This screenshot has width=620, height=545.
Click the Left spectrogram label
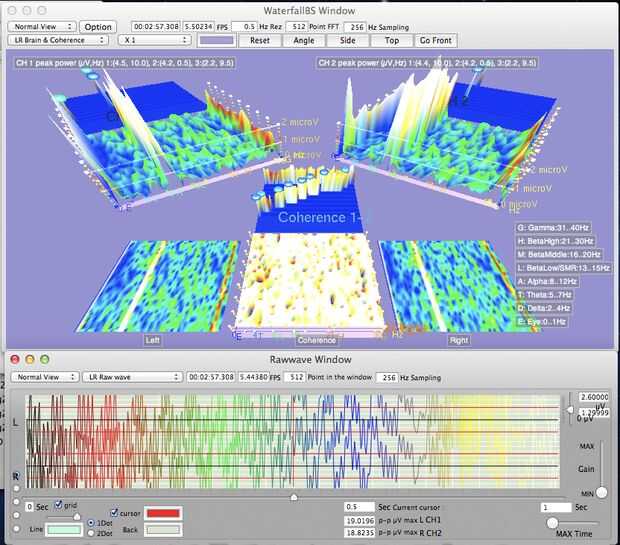[x=152, y=340]
